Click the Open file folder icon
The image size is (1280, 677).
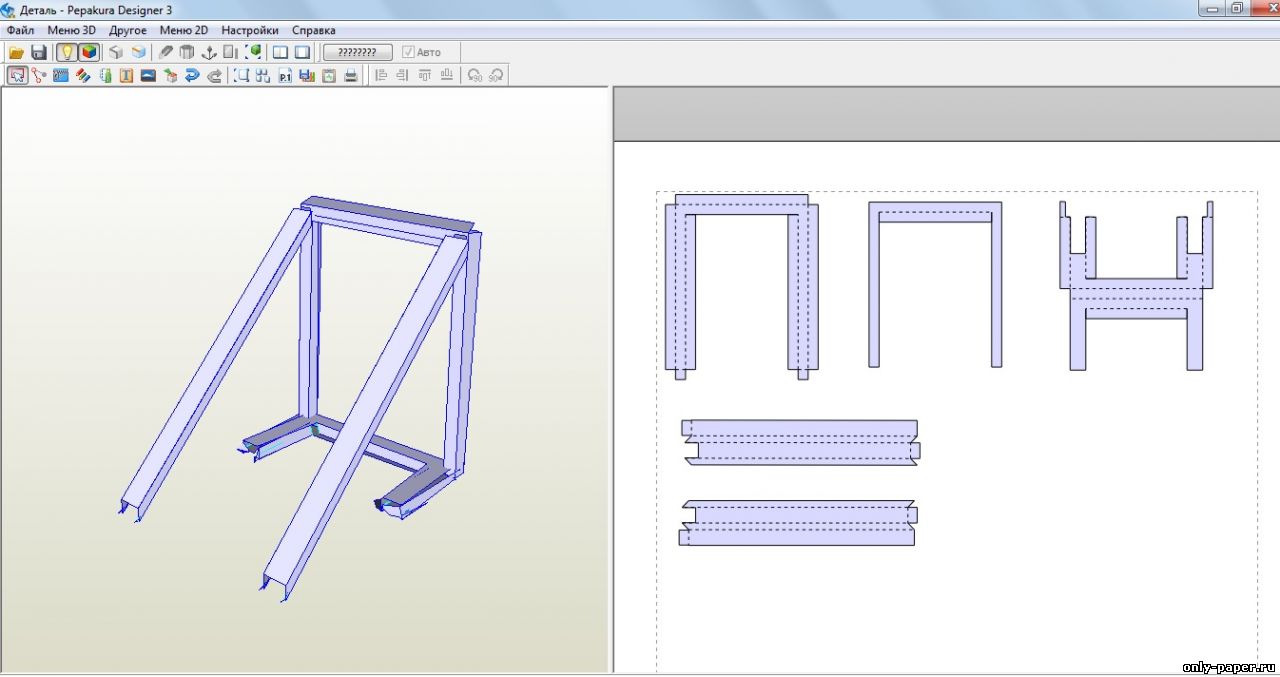[16, 52]
